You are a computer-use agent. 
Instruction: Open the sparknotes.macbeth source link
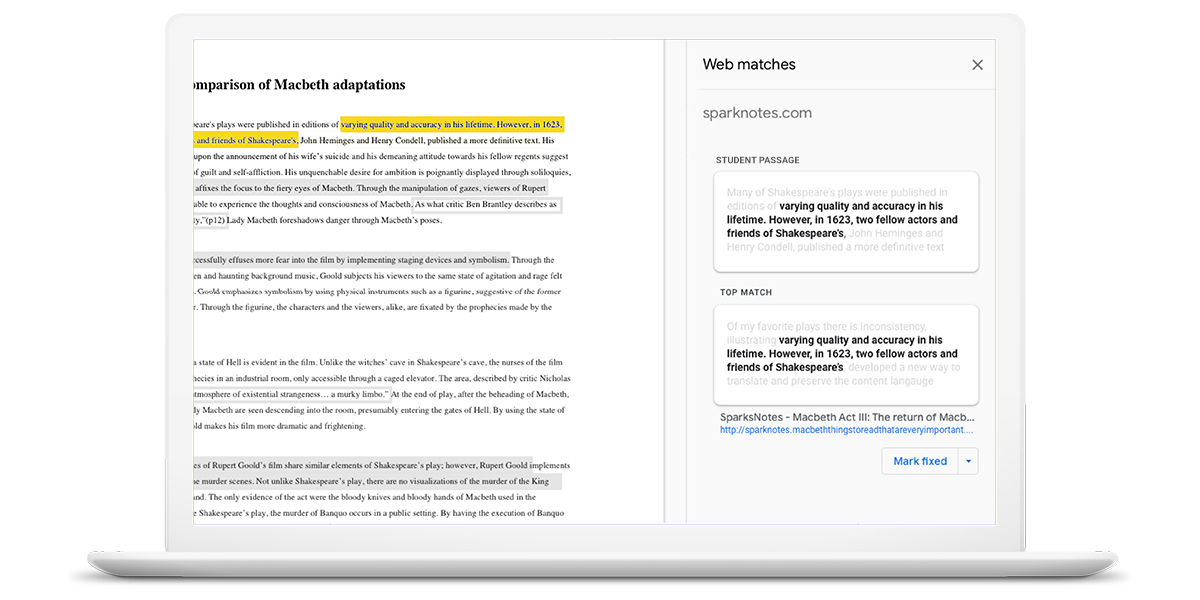(846, 430)
